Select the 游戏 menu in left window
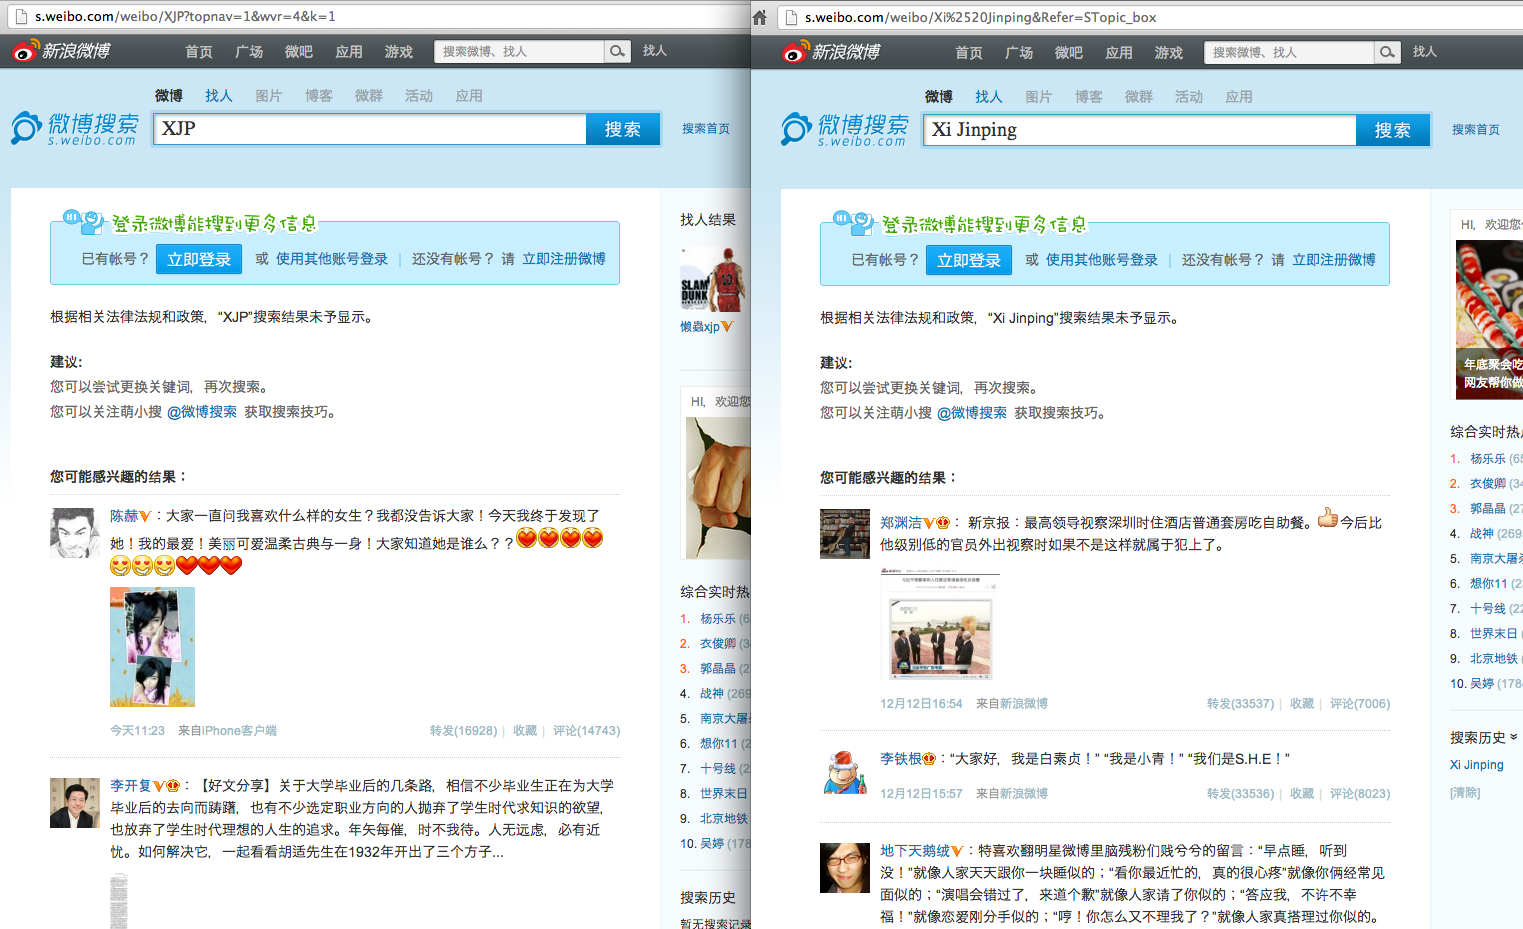The image size is (1523, 929). click(x=399, y=52)
